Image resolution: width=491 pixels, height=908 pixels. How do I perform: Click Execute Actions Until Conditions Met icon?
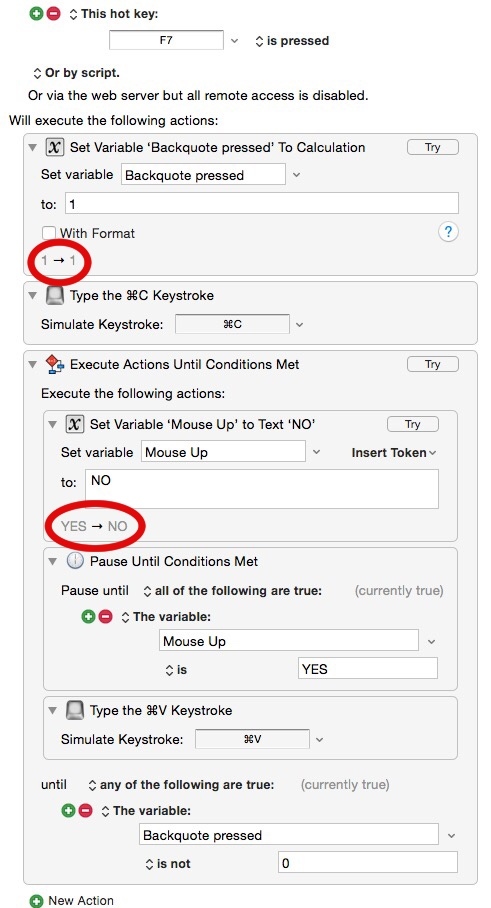click(x=54, y=364)
